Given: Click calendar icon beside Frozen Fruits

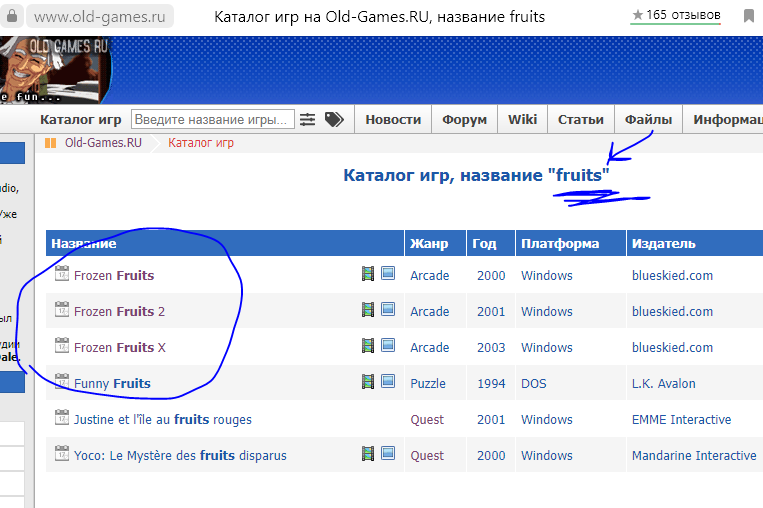Looking at the screenshot, I should coord(62,273).
